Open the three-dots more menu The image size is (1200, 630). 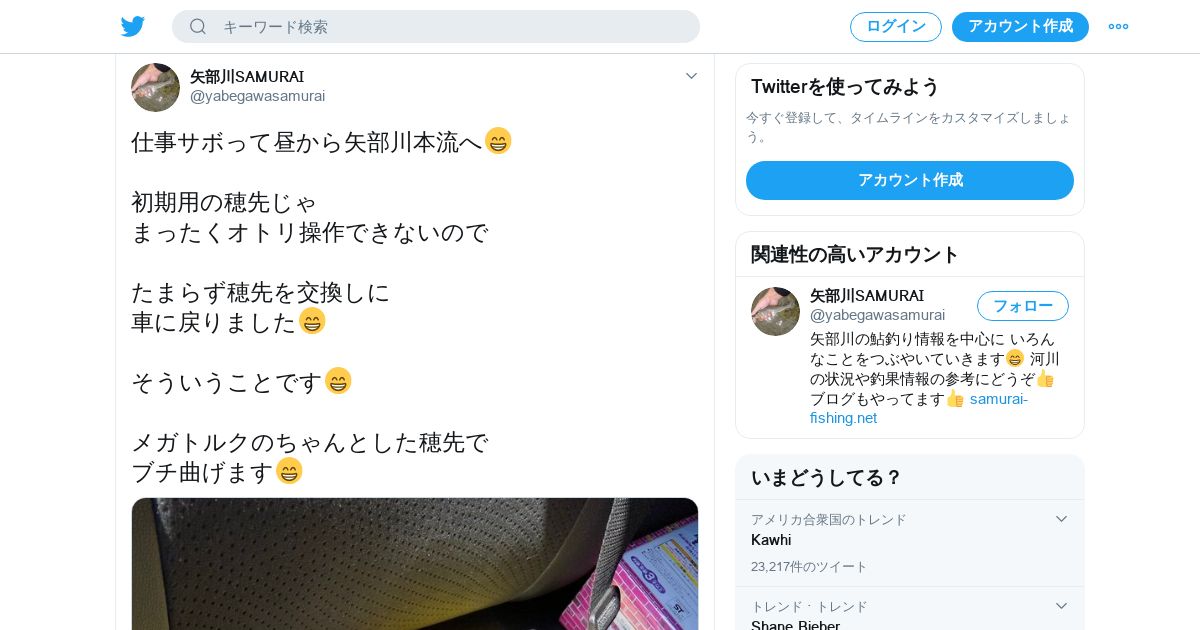click(x=1118, y=27)
